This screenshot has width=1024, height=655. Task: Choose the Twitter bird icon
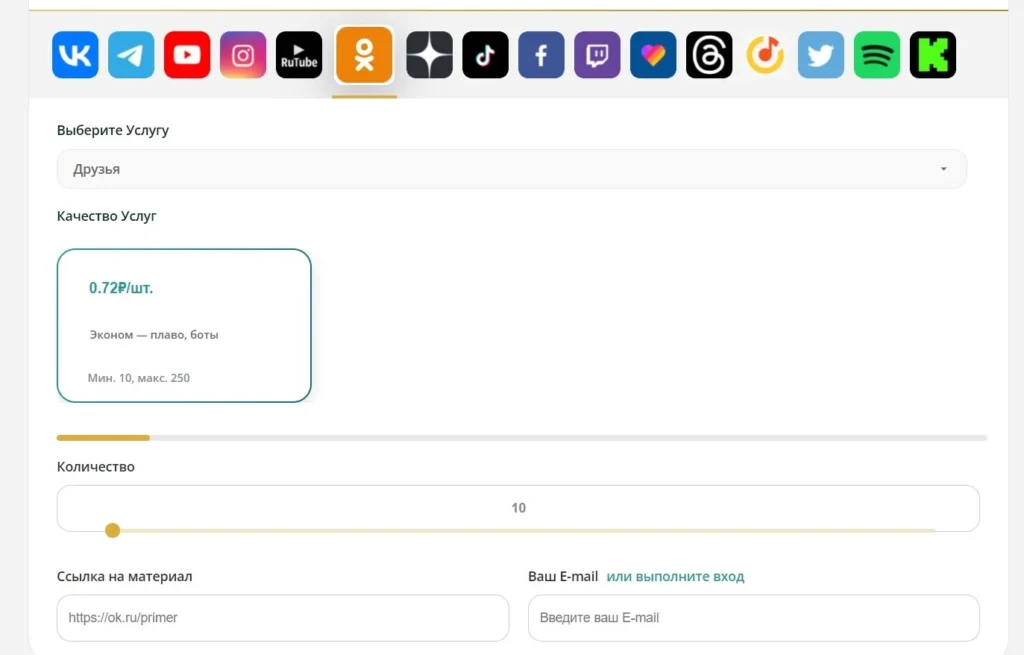click(821, 55)
